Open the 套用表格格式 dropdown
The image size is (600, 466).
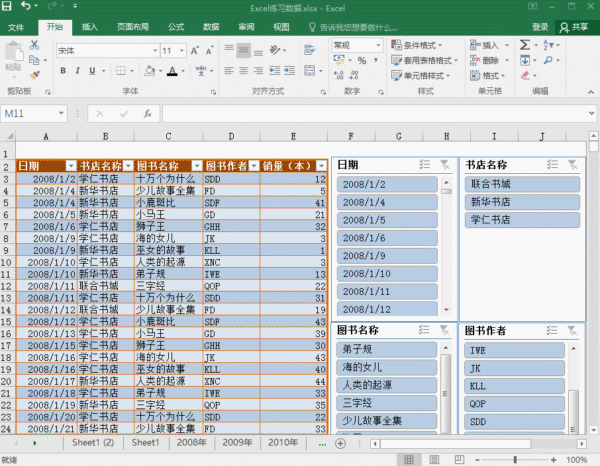425,60
